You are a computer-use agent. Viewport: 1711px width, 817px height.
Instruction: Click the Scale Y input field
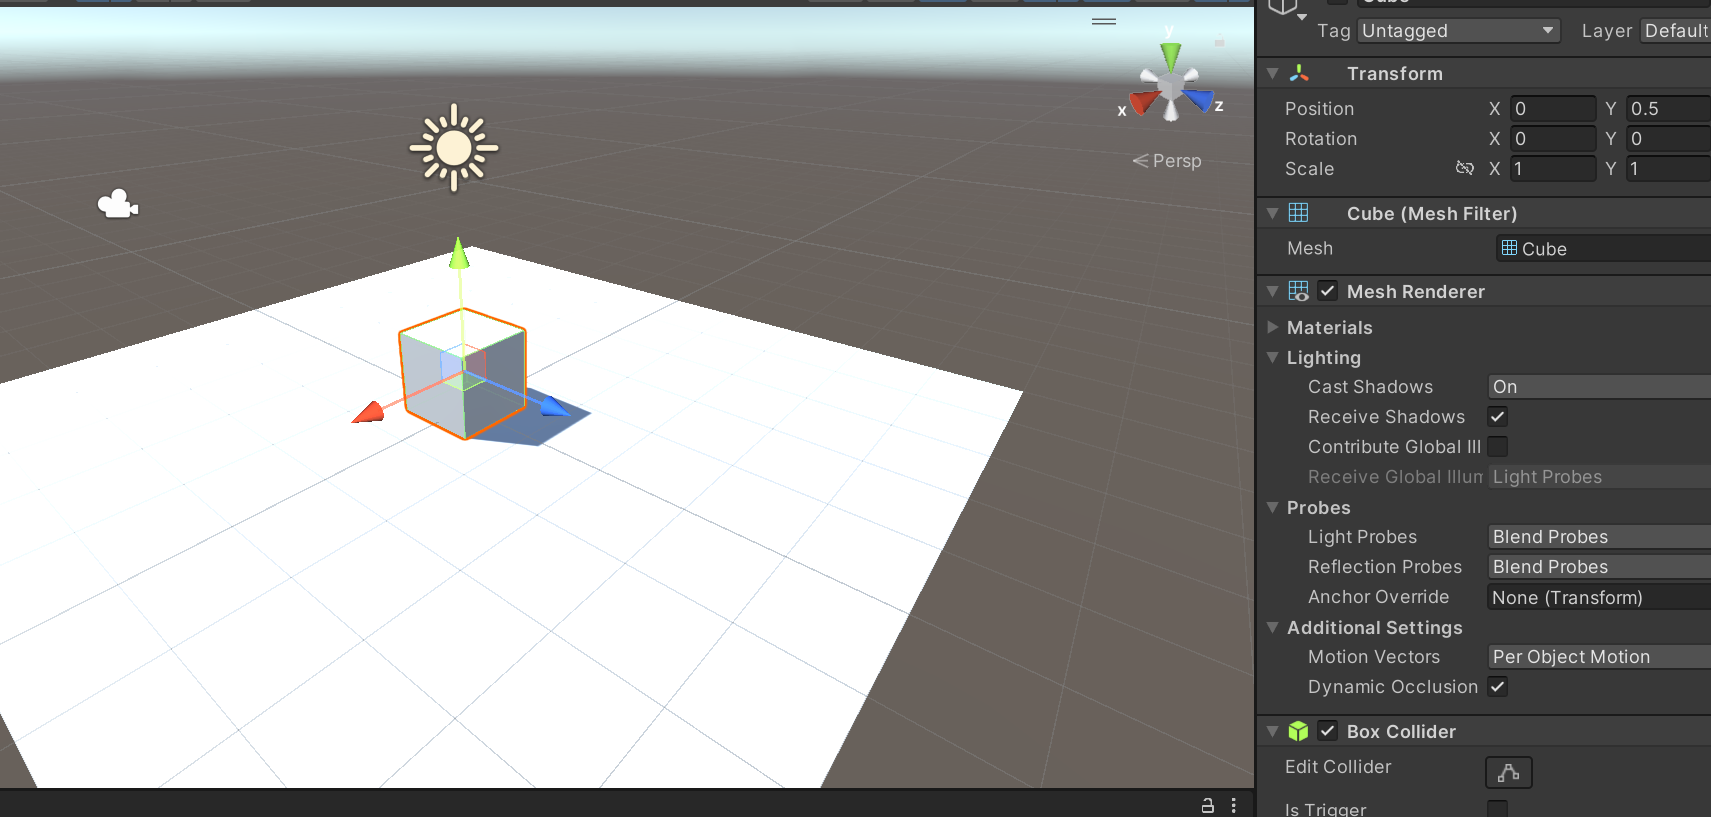click(x=1668, y=169)
